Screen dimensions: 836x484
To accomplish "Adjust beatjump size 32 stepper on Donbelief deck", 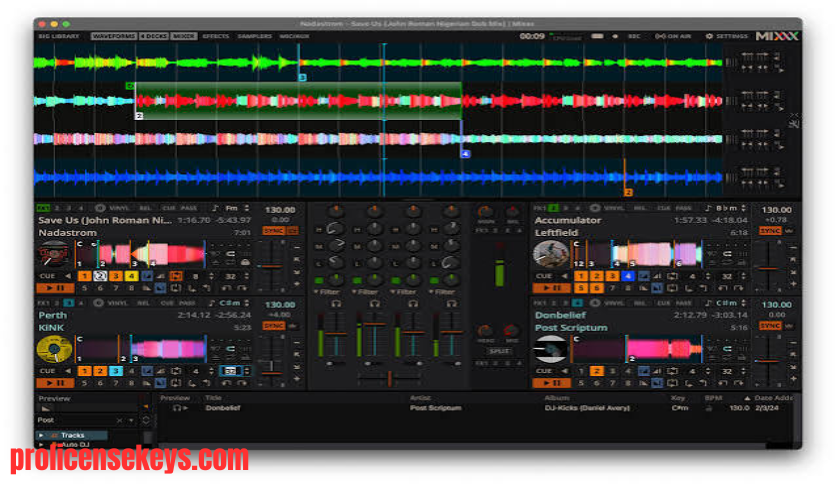I will click(743, 371).
